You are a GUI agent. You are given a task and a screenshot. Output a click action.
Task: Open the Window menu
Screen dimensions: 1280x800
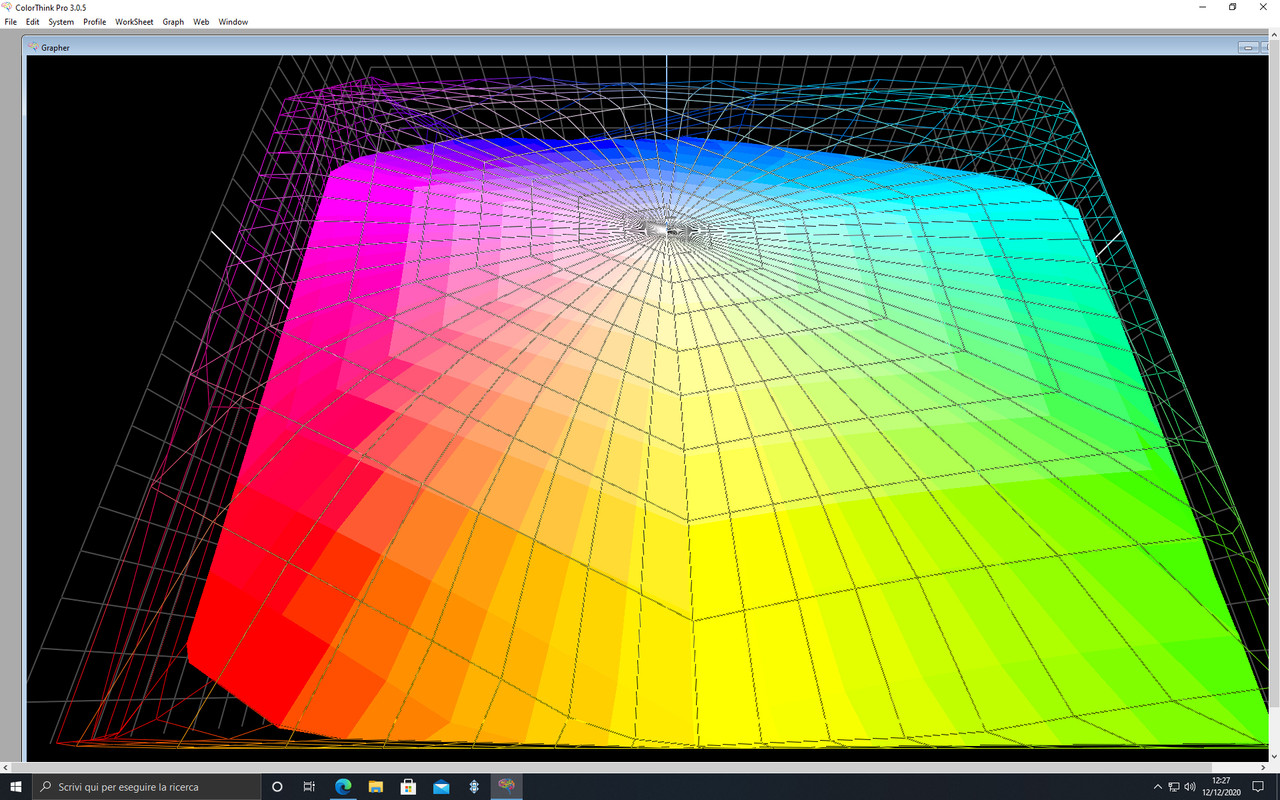pyautogui.click(x=233, y=21)
